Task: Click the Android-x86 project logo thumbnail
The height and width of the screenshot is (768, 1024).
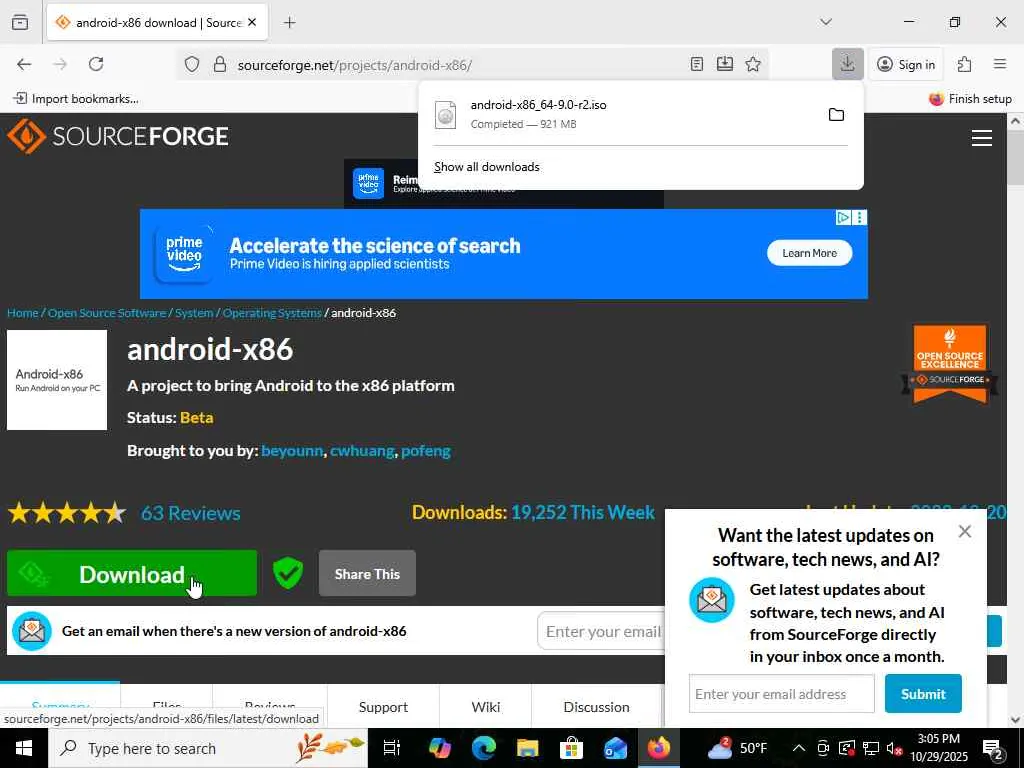Action: pos(57,380)
